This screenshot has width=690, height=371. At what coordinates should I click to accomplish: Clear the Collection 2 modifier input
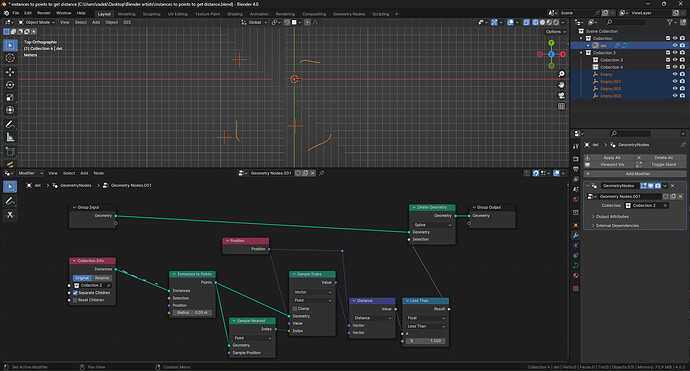click(x=665, y=206)
